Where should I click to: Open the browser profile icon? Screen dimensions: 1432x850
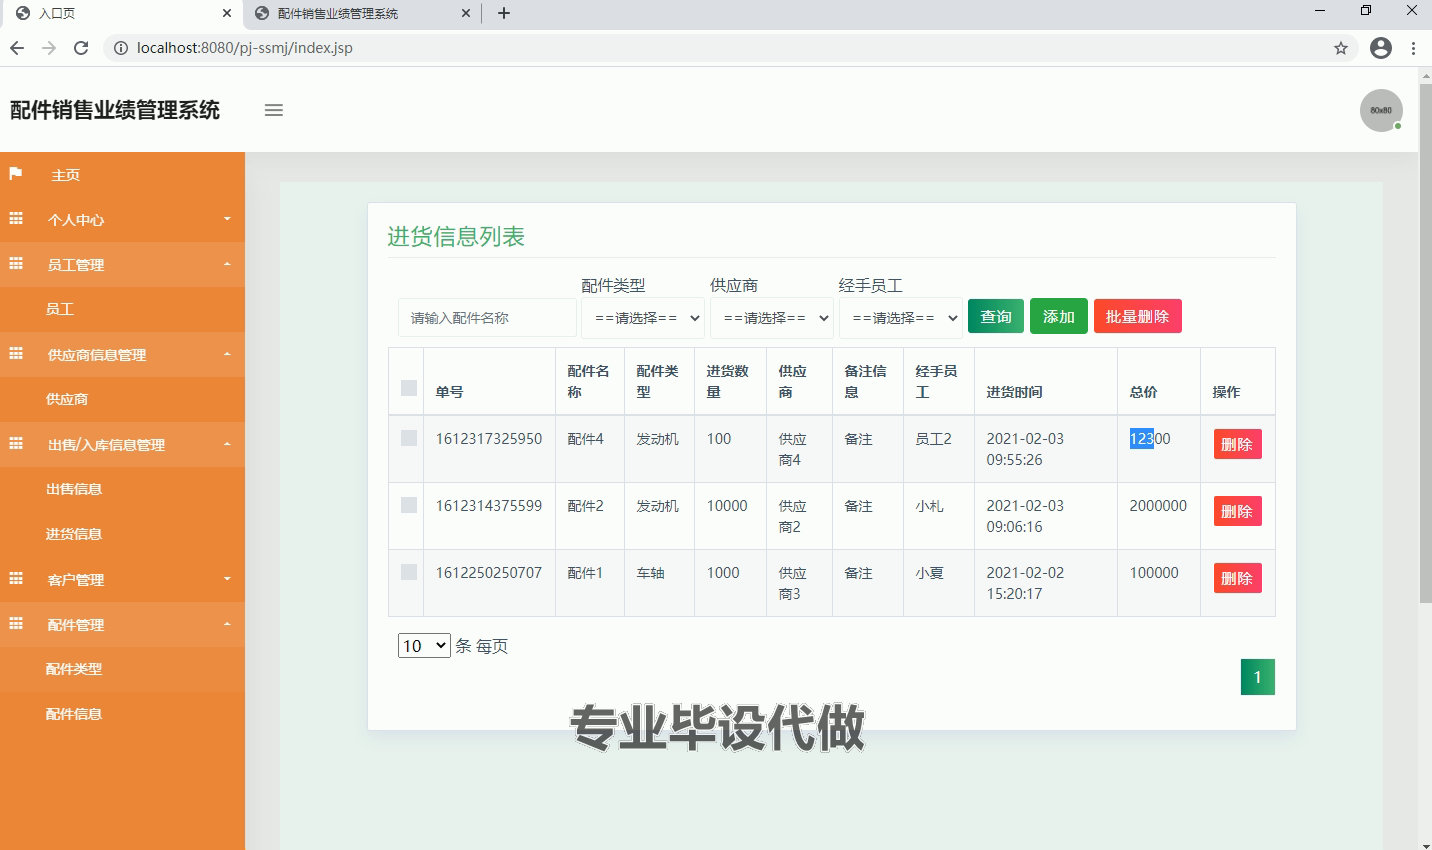pos(1381,48)
